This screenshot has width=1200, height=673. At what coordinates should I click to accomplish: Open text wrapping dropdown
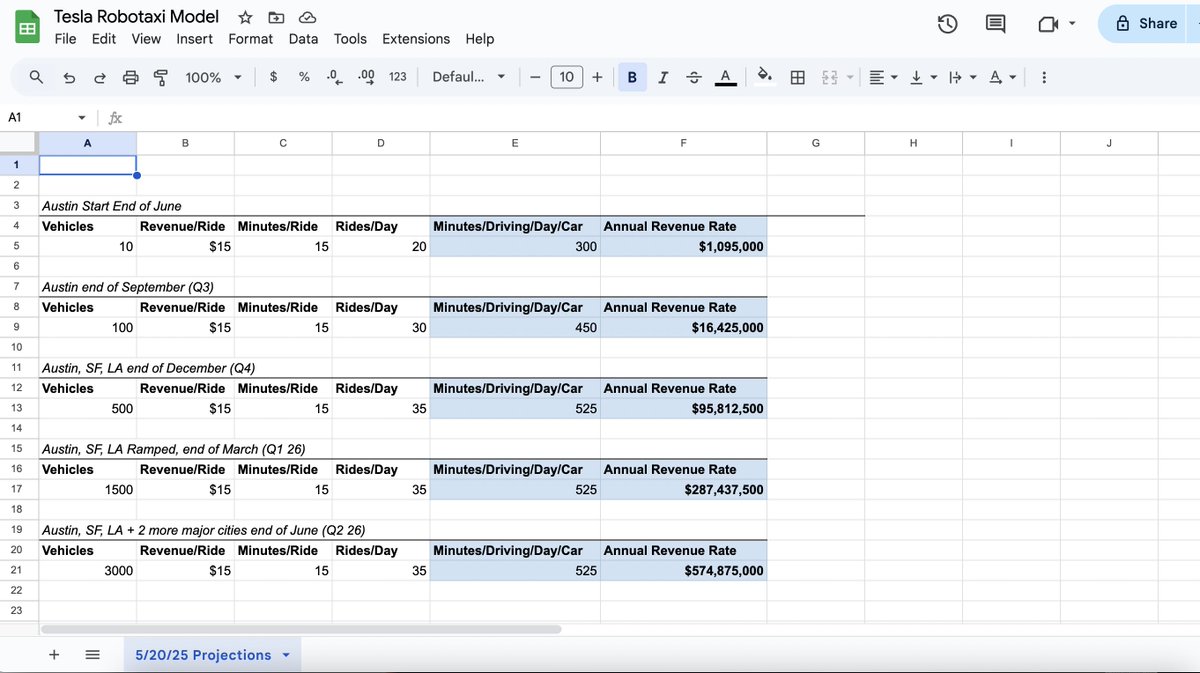(961, 77)
